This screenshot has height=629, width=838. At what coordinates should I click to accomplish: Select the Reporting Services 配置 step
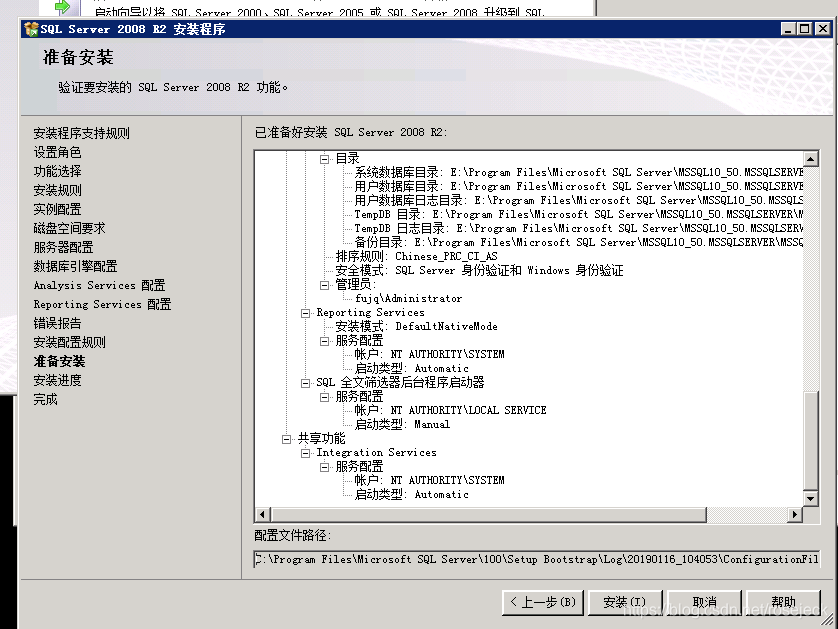pyautogui.click(x=103, y=304)
